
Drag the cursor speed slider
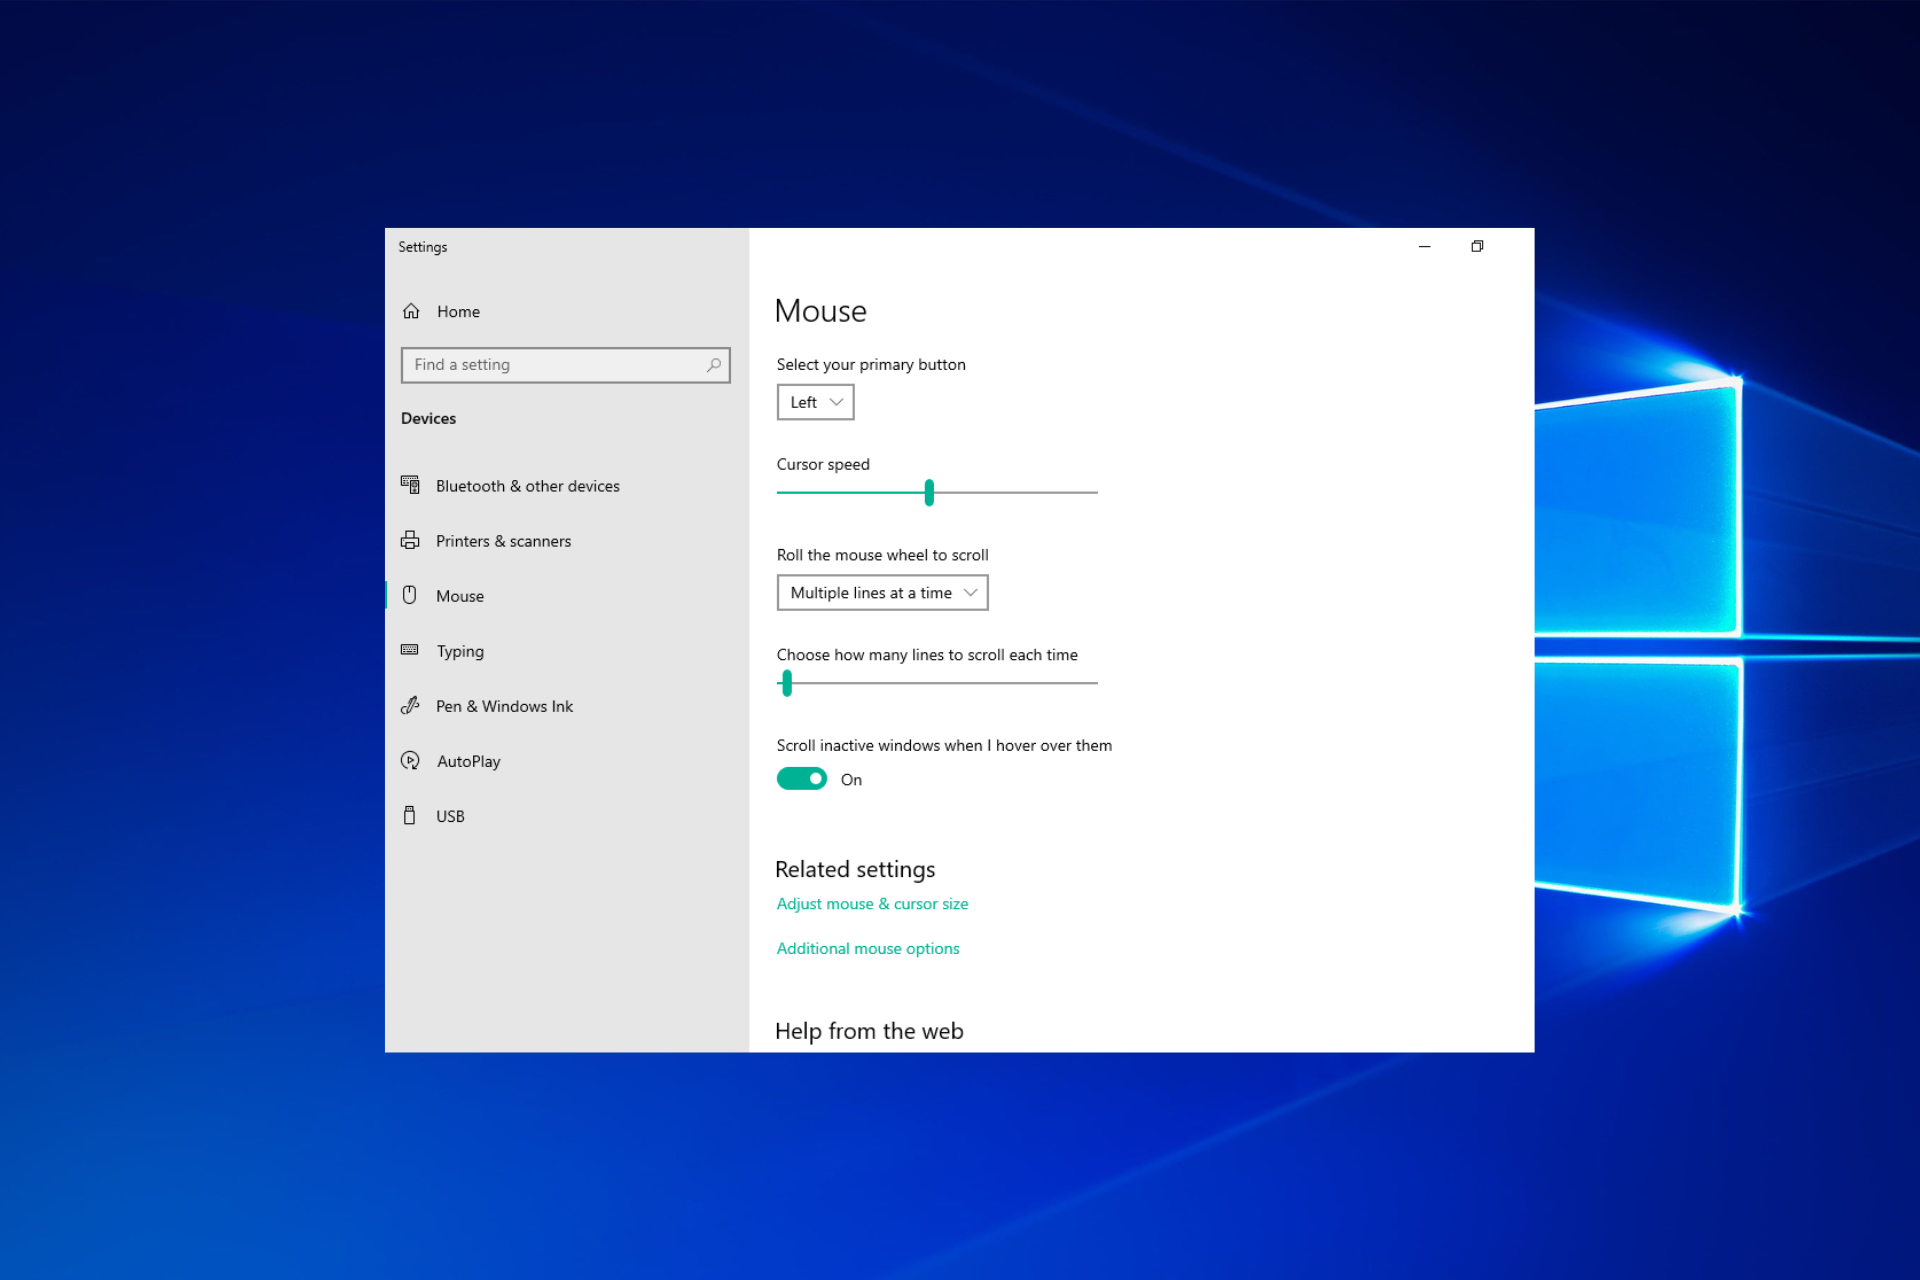click(x=930, y=493)
